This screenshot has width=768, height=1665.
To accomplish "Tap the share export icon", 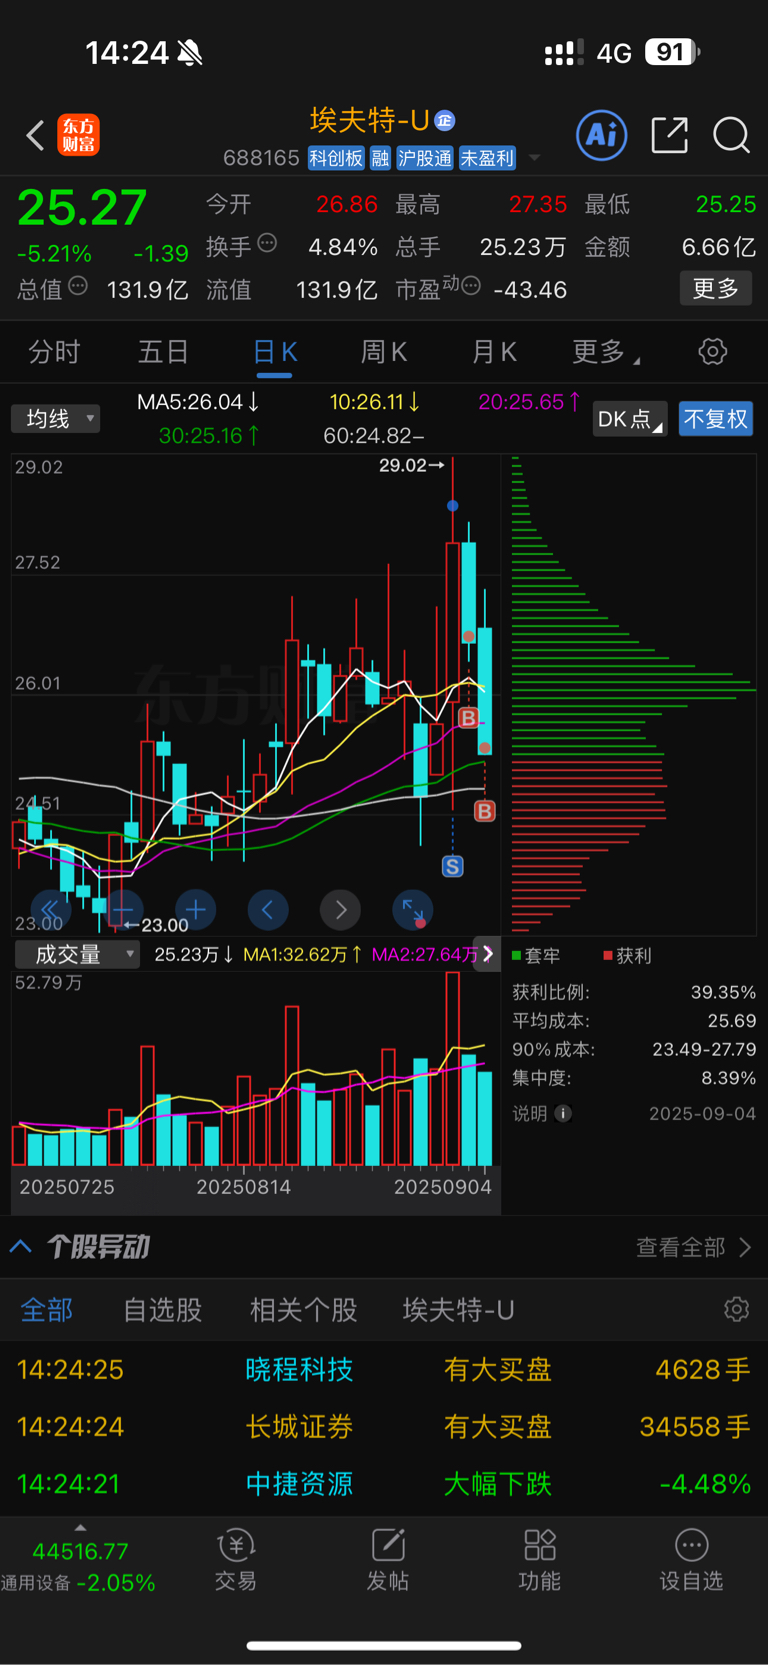I will 669,135.
